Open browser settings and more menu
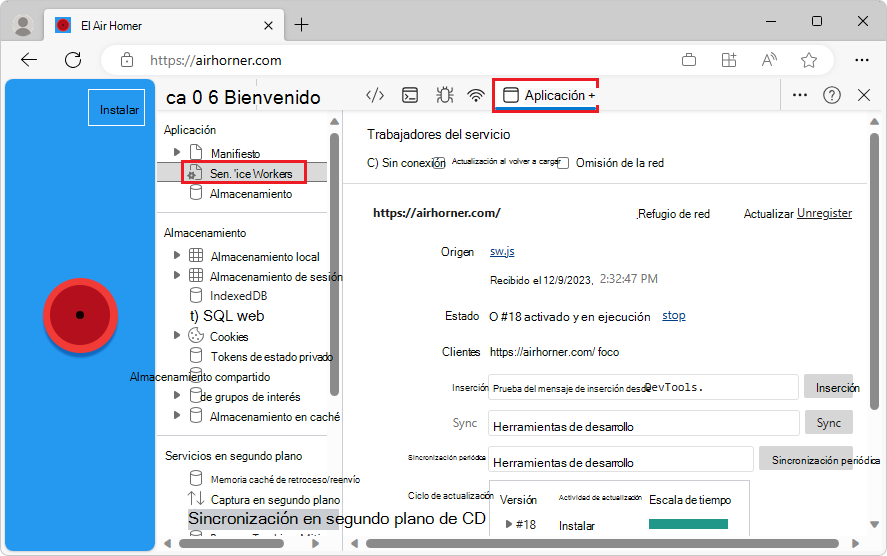The height and width of the screenshot is (556, 887). point(862,60)
